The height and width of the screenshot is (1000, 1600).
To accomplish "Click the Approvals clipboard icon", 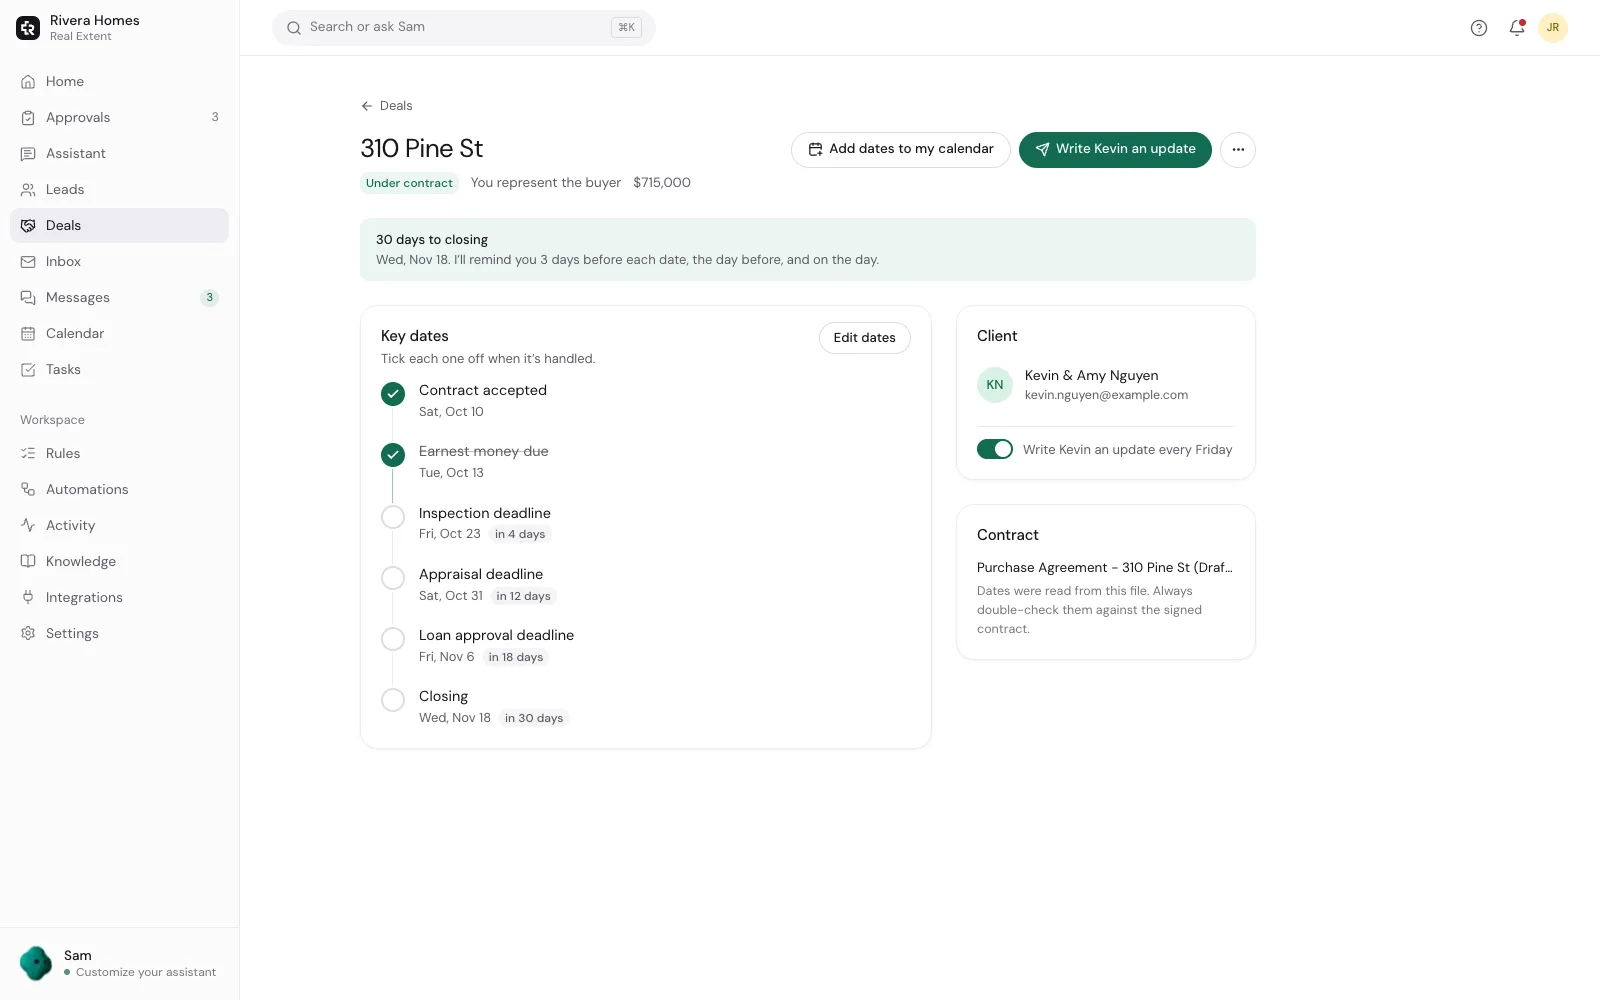I will (28, 118).
